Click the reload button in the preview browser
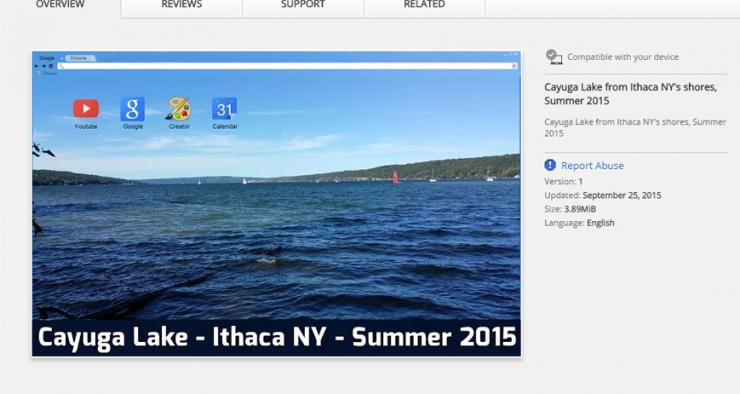The width and height of the screenshot is (740, 394). [x=51, y=66]
